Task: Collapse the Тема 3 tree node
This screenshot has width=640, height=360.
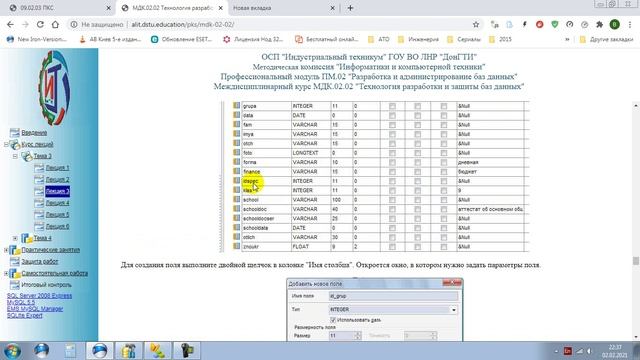Action: pyautogui.click(x=15, y=156)
